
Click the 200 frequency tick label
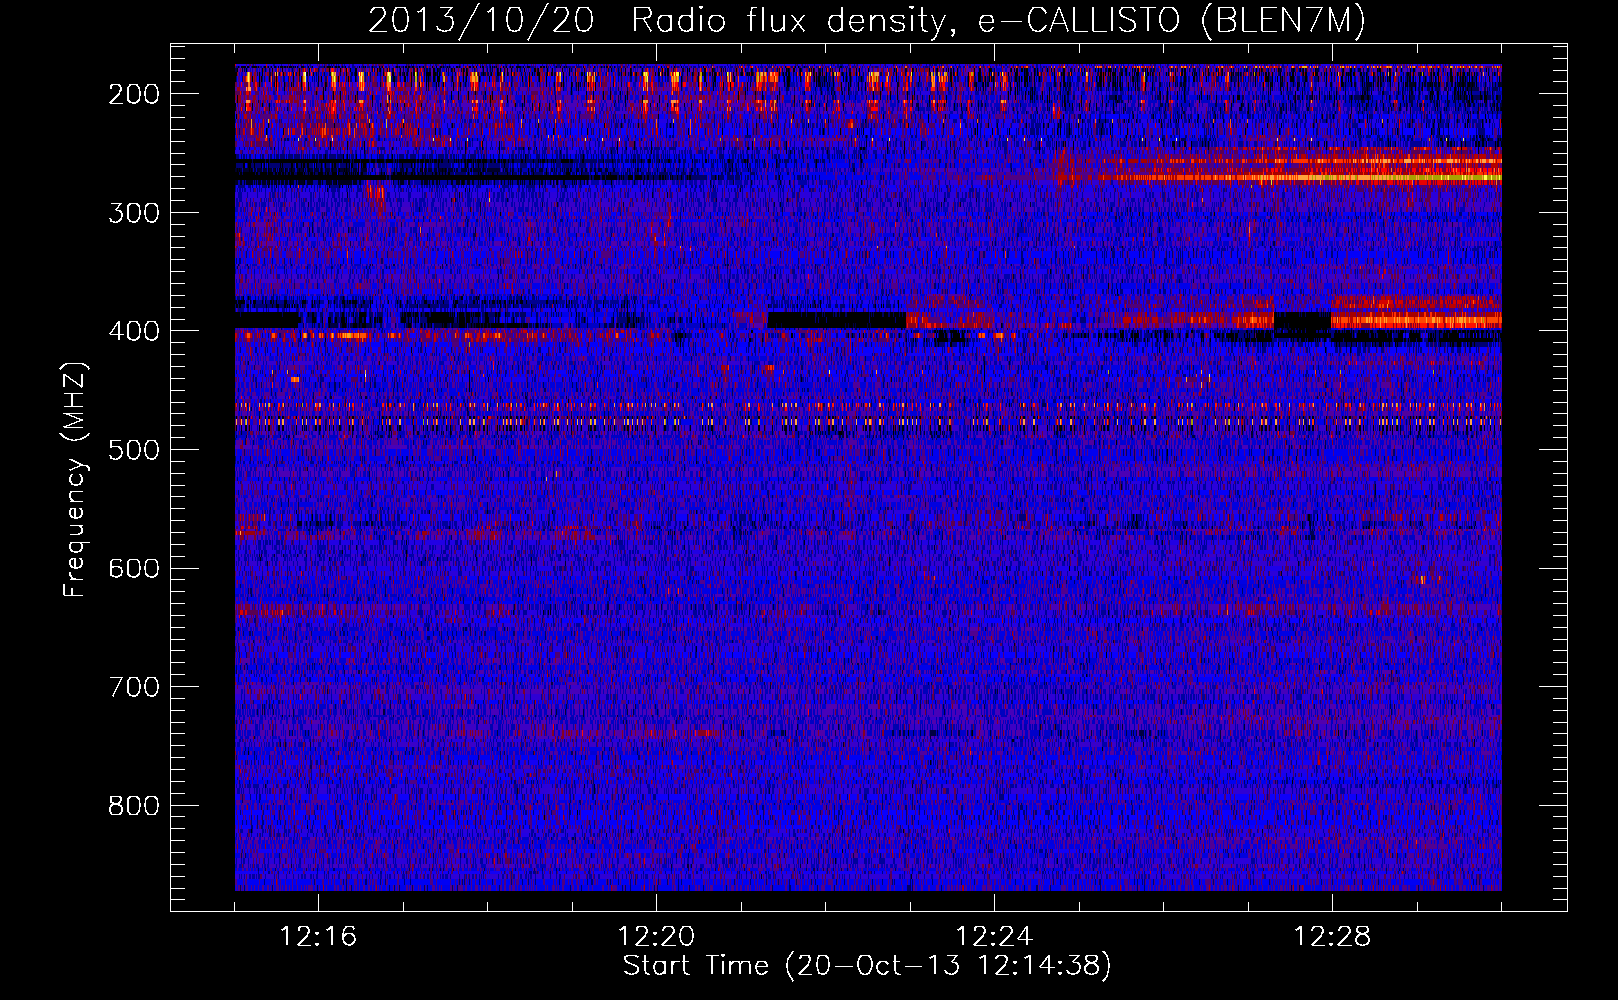pyautogui.click(x=134, y=94)
